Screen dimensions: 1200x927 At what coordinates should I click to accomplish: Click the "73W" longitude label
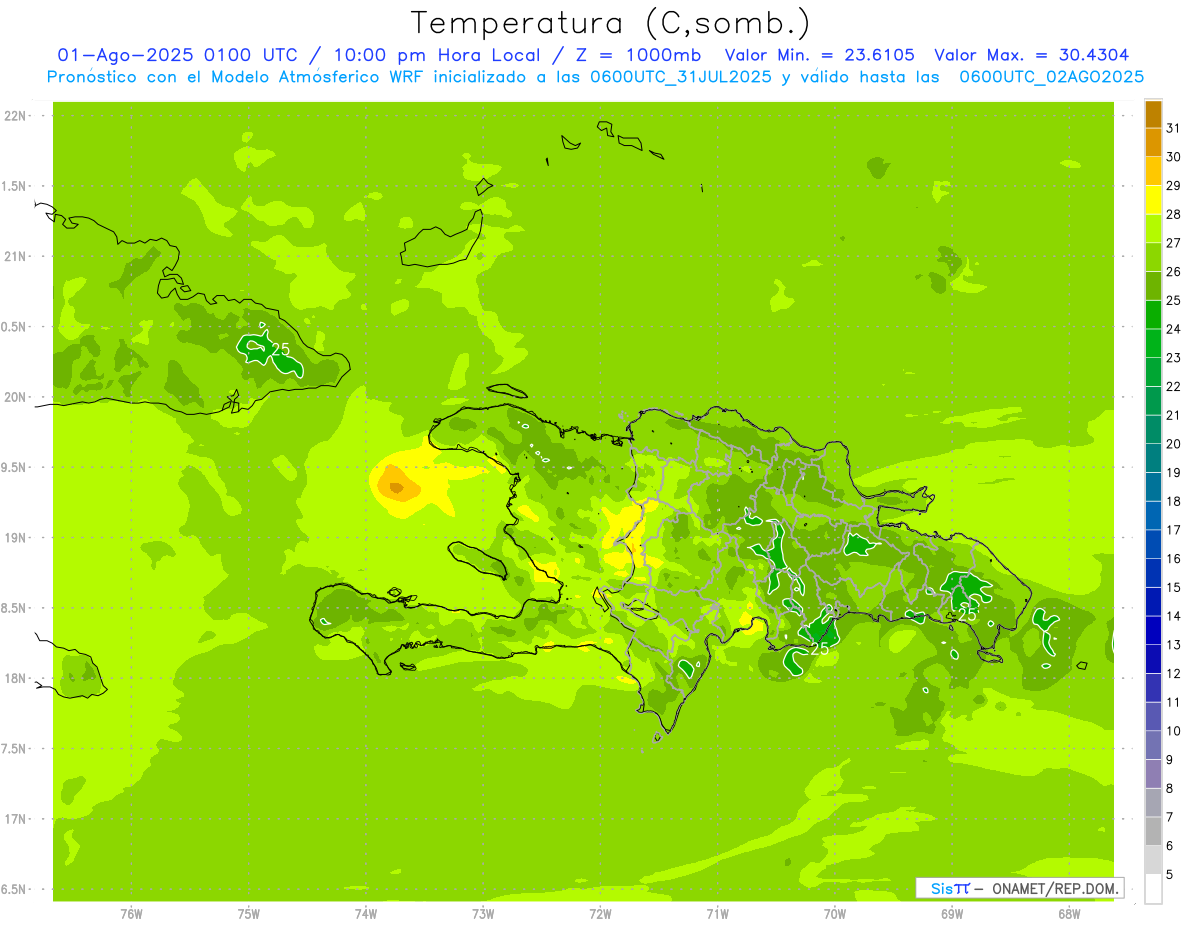[x=483, y=913]
